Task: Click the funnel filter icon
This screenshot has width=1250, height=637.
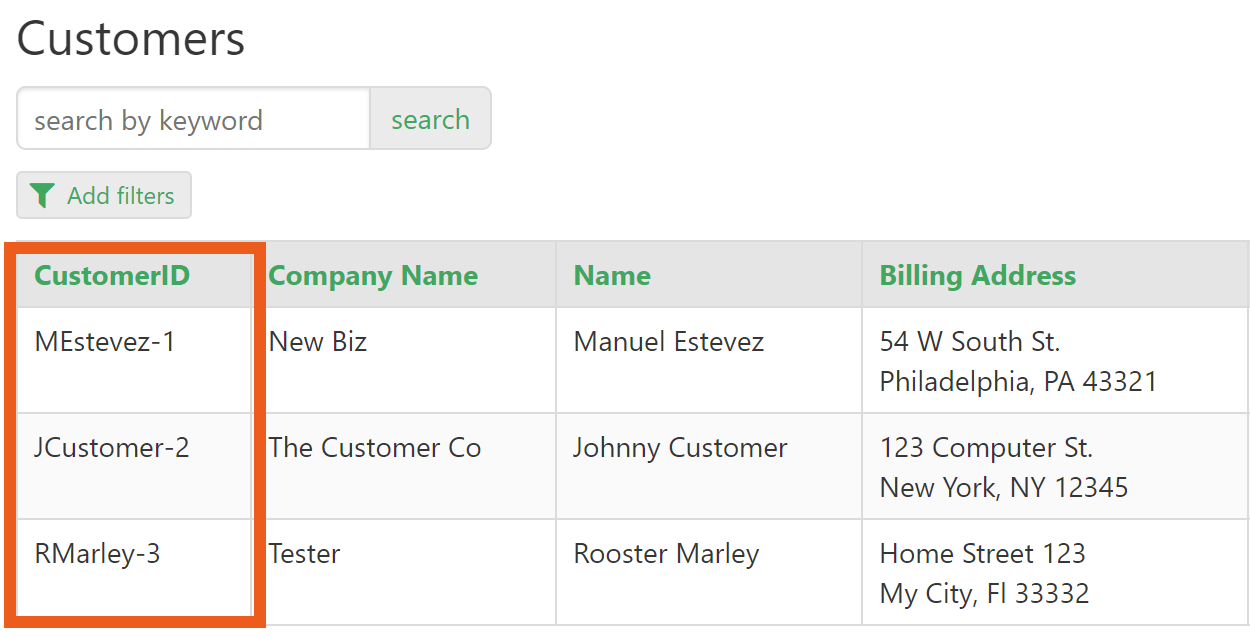Action: click(42, 196)
